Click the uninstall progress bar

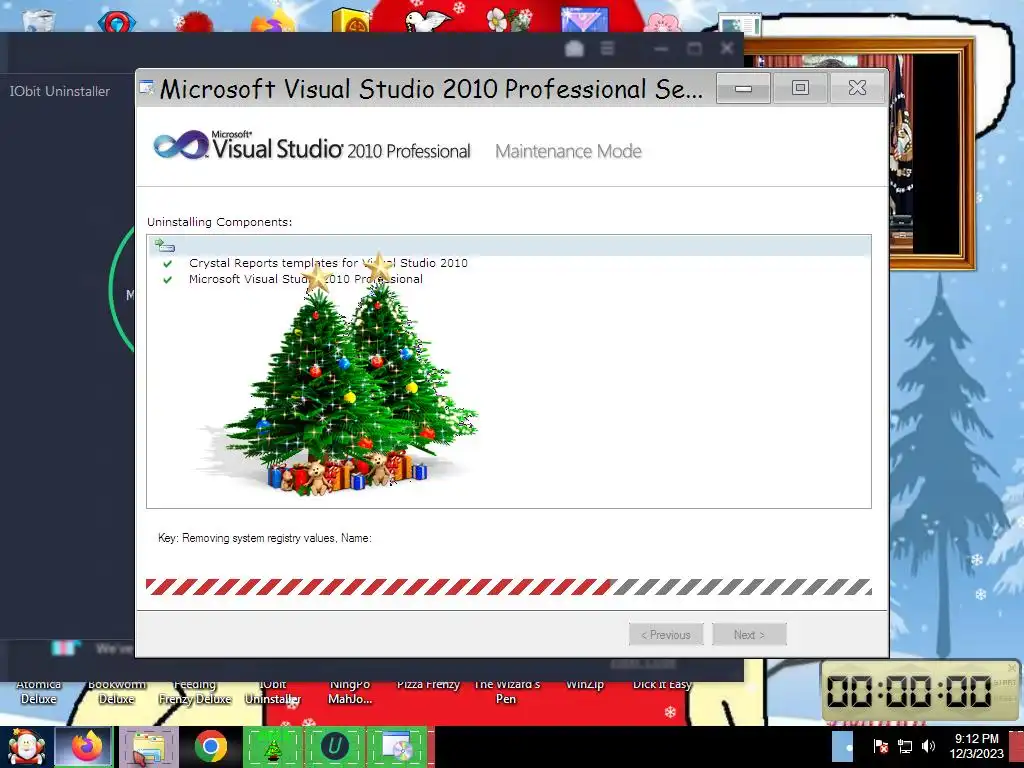(509, 586)
